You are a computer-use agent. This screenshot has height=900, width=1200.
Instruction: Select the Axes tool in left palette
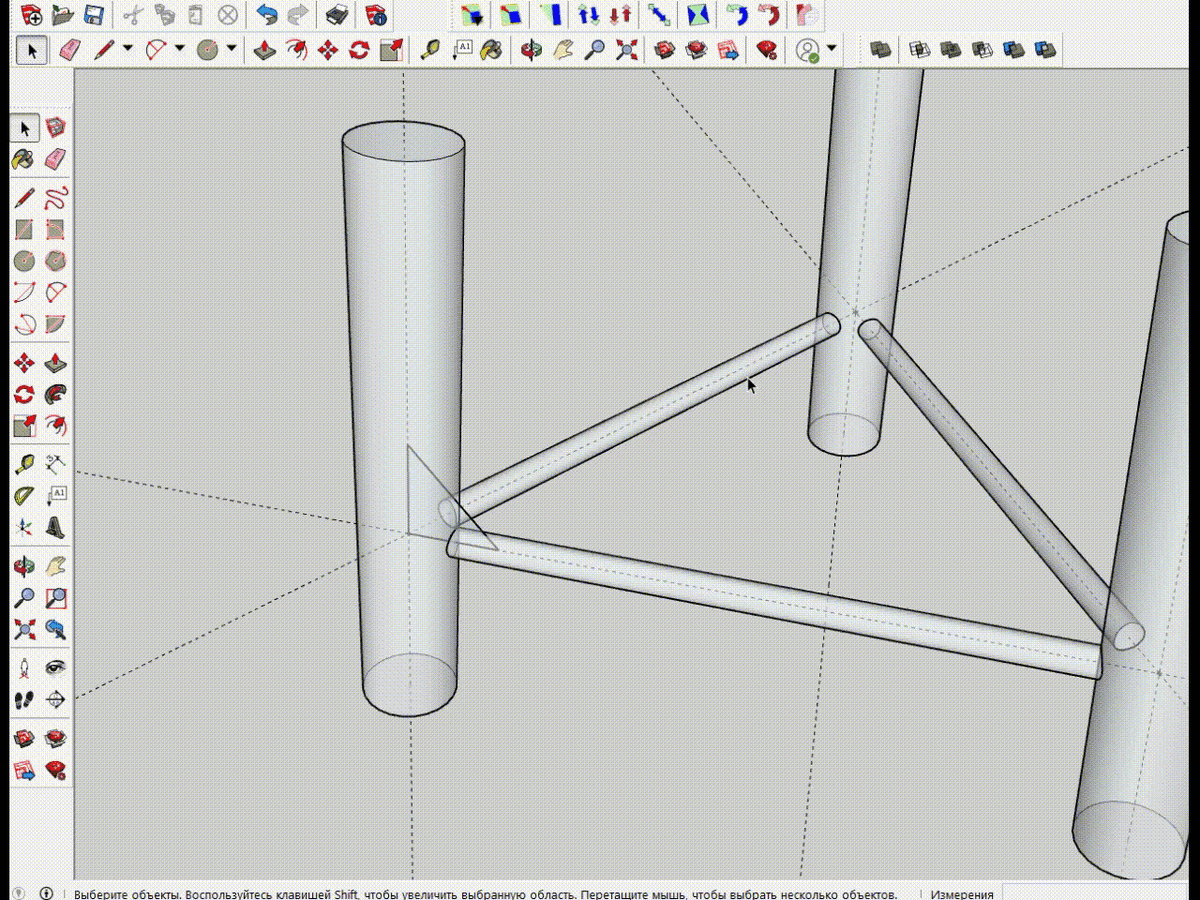pos(25,527)
